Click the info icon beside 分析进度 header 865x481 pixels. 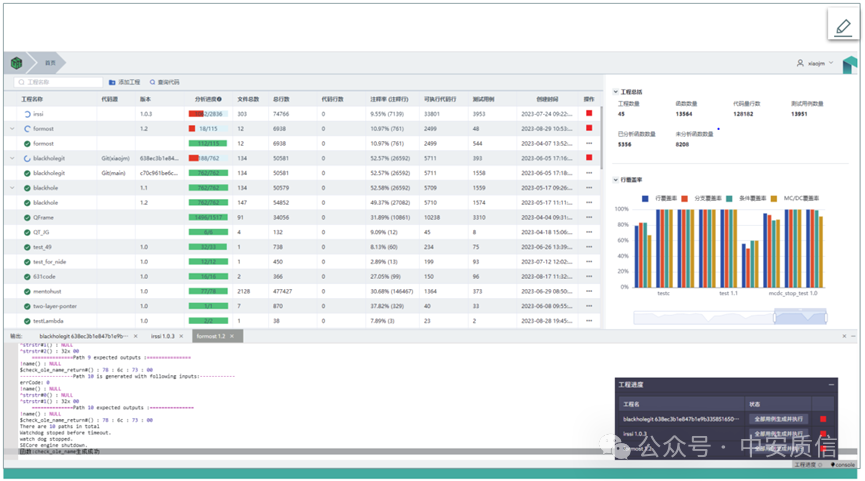(x=219, y=99)
